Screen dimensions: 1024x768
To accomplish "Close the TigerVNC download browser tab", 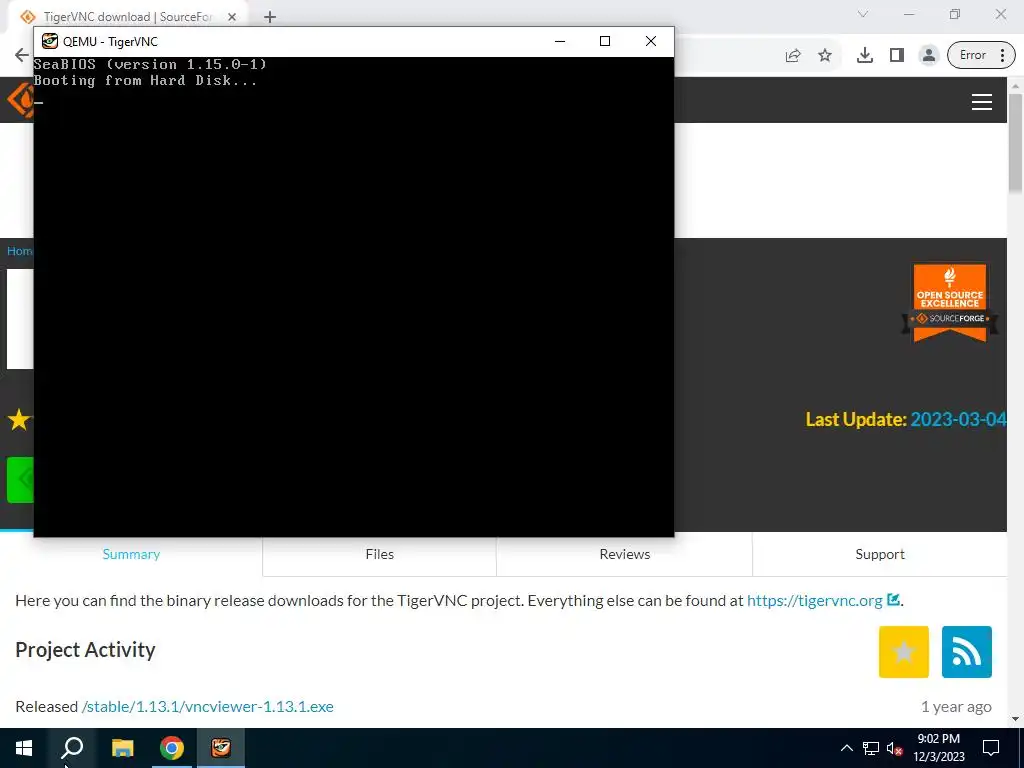I will tap(232, 17).
